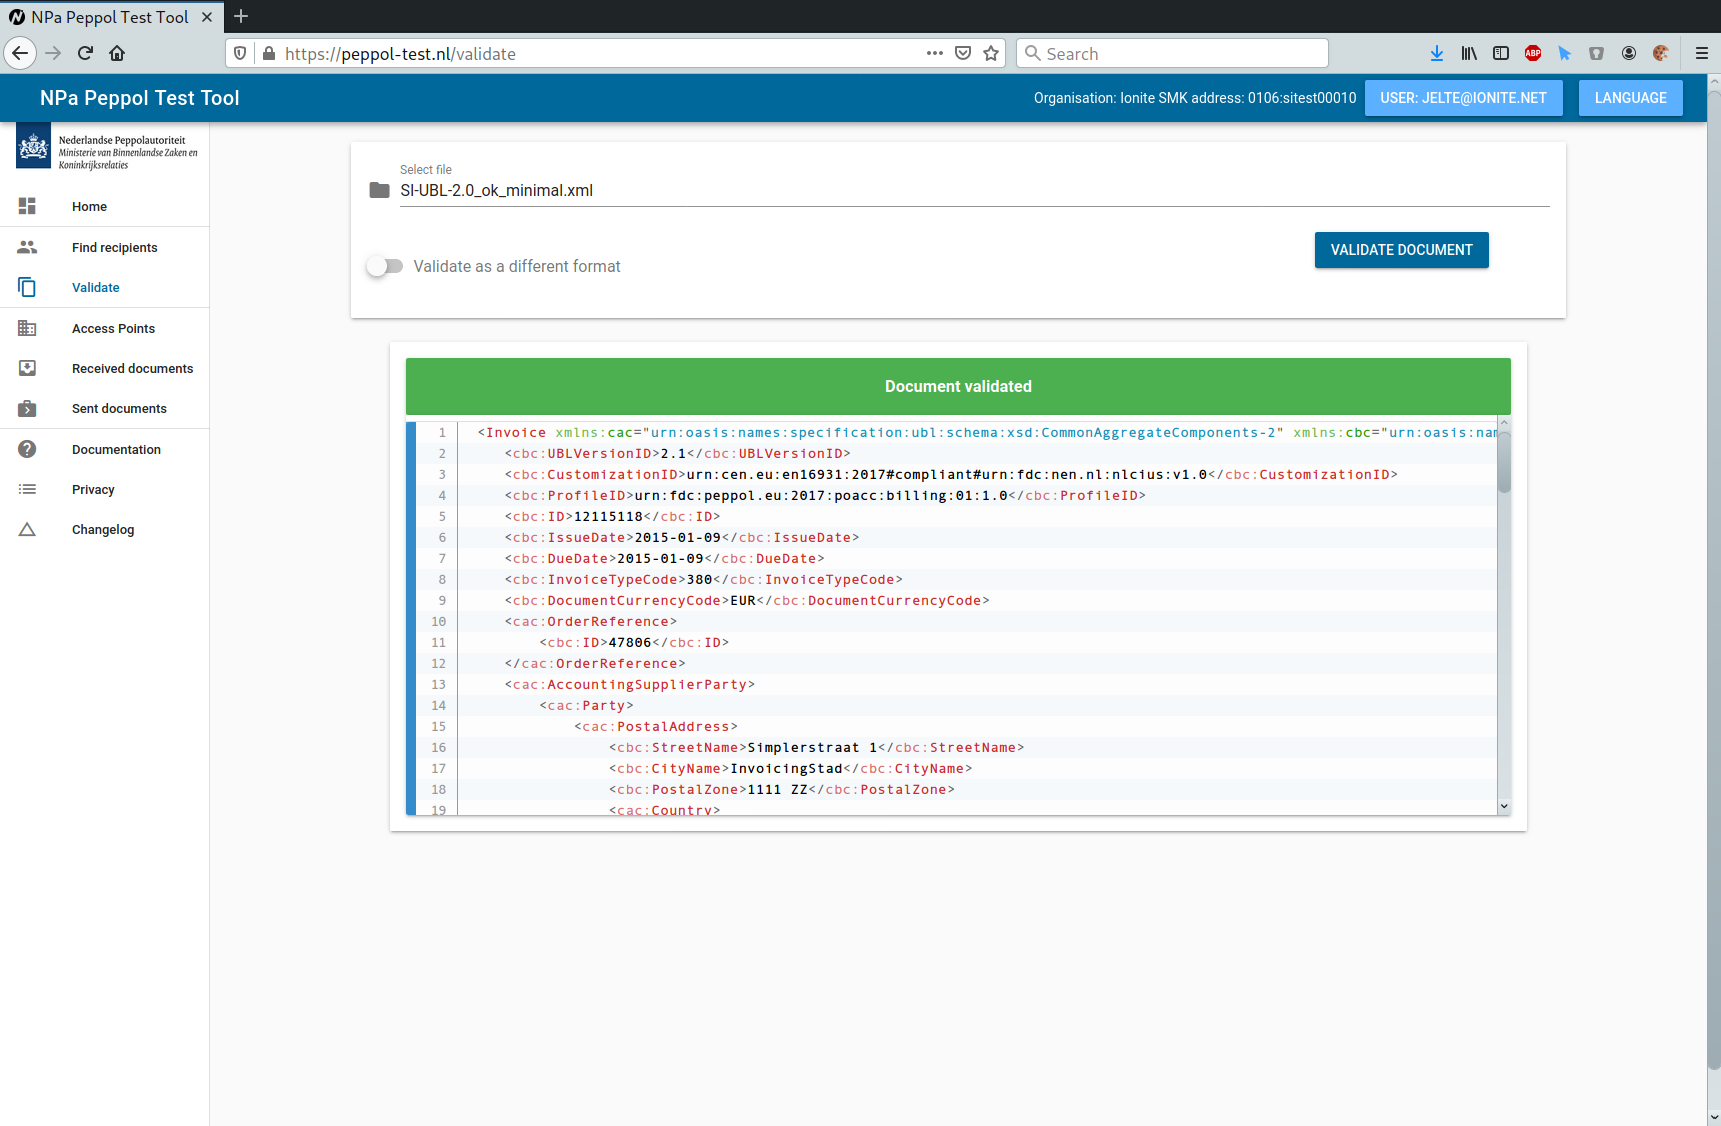Open tracking protection shield in address bar
Viewport: 1721px width, 1126px height.
click(240, 53)
